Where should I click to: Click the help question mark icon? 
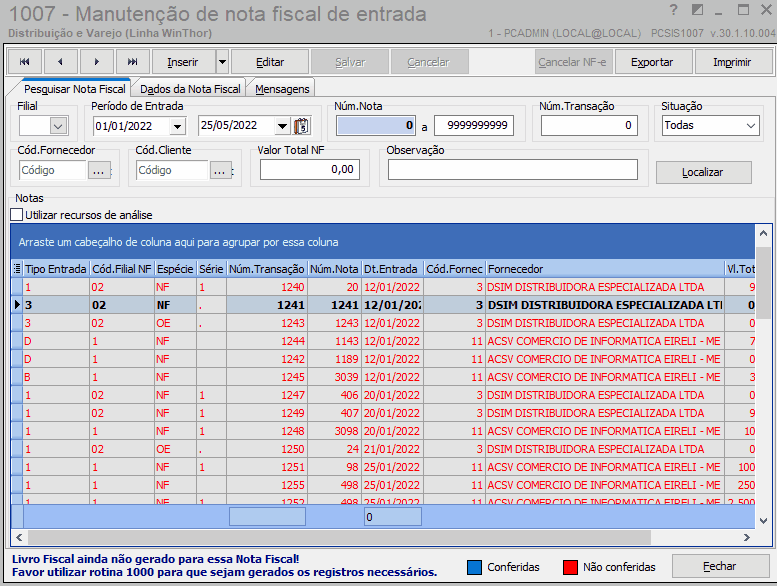click(x=673, y=10)
